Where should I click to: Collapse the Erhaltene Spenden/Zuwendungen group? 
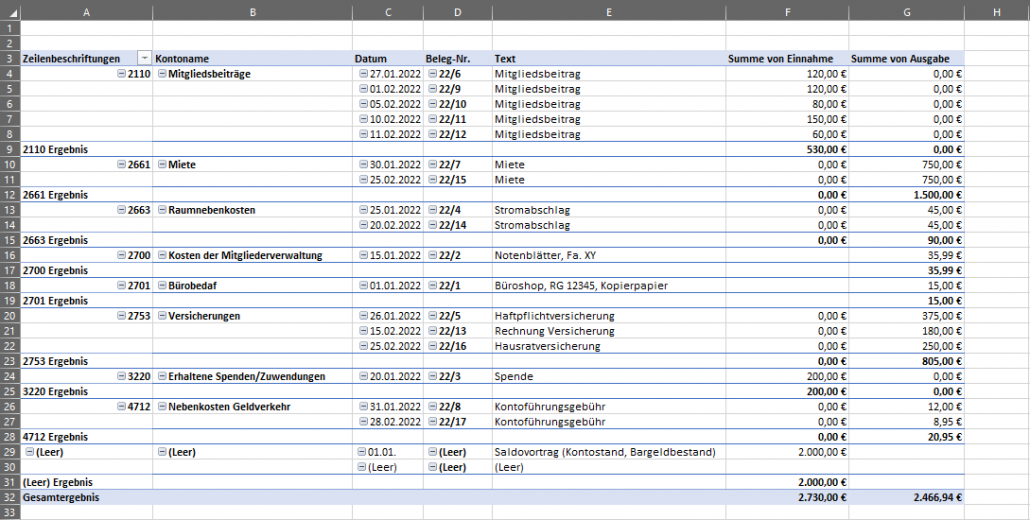pos(162,376)
